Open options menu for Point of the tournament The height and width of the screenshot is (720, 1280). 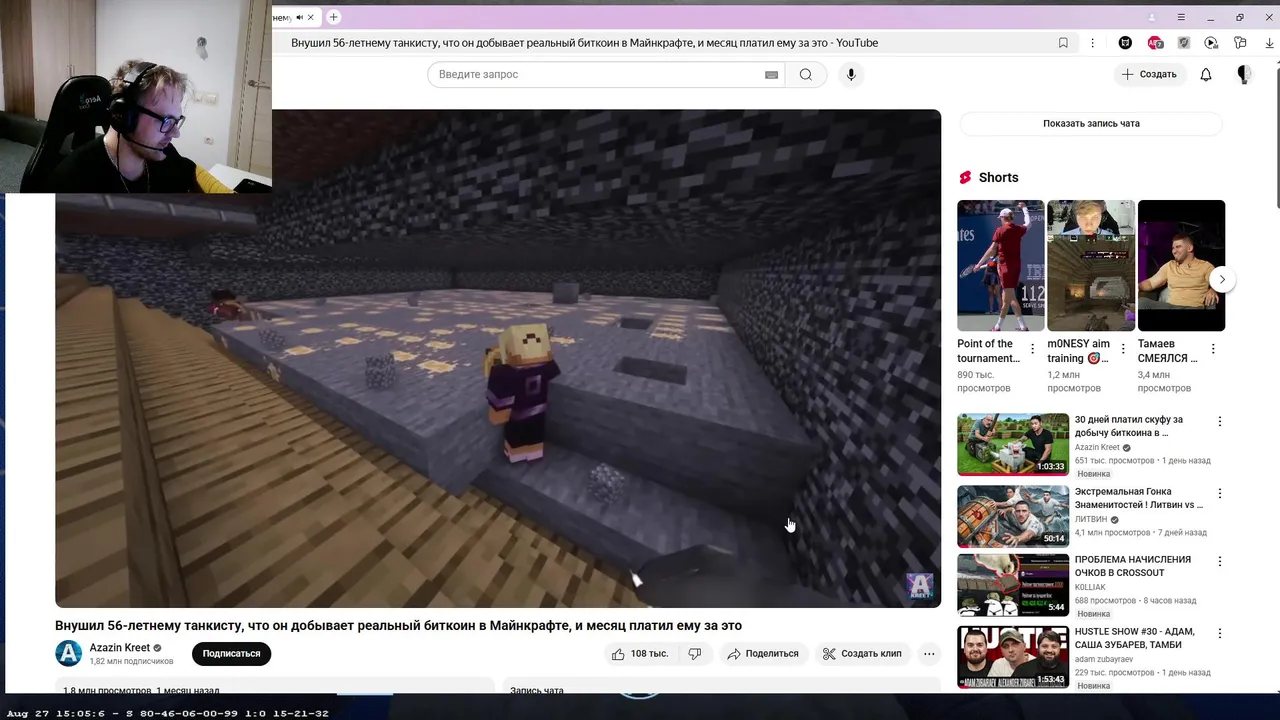[1033, 349]
